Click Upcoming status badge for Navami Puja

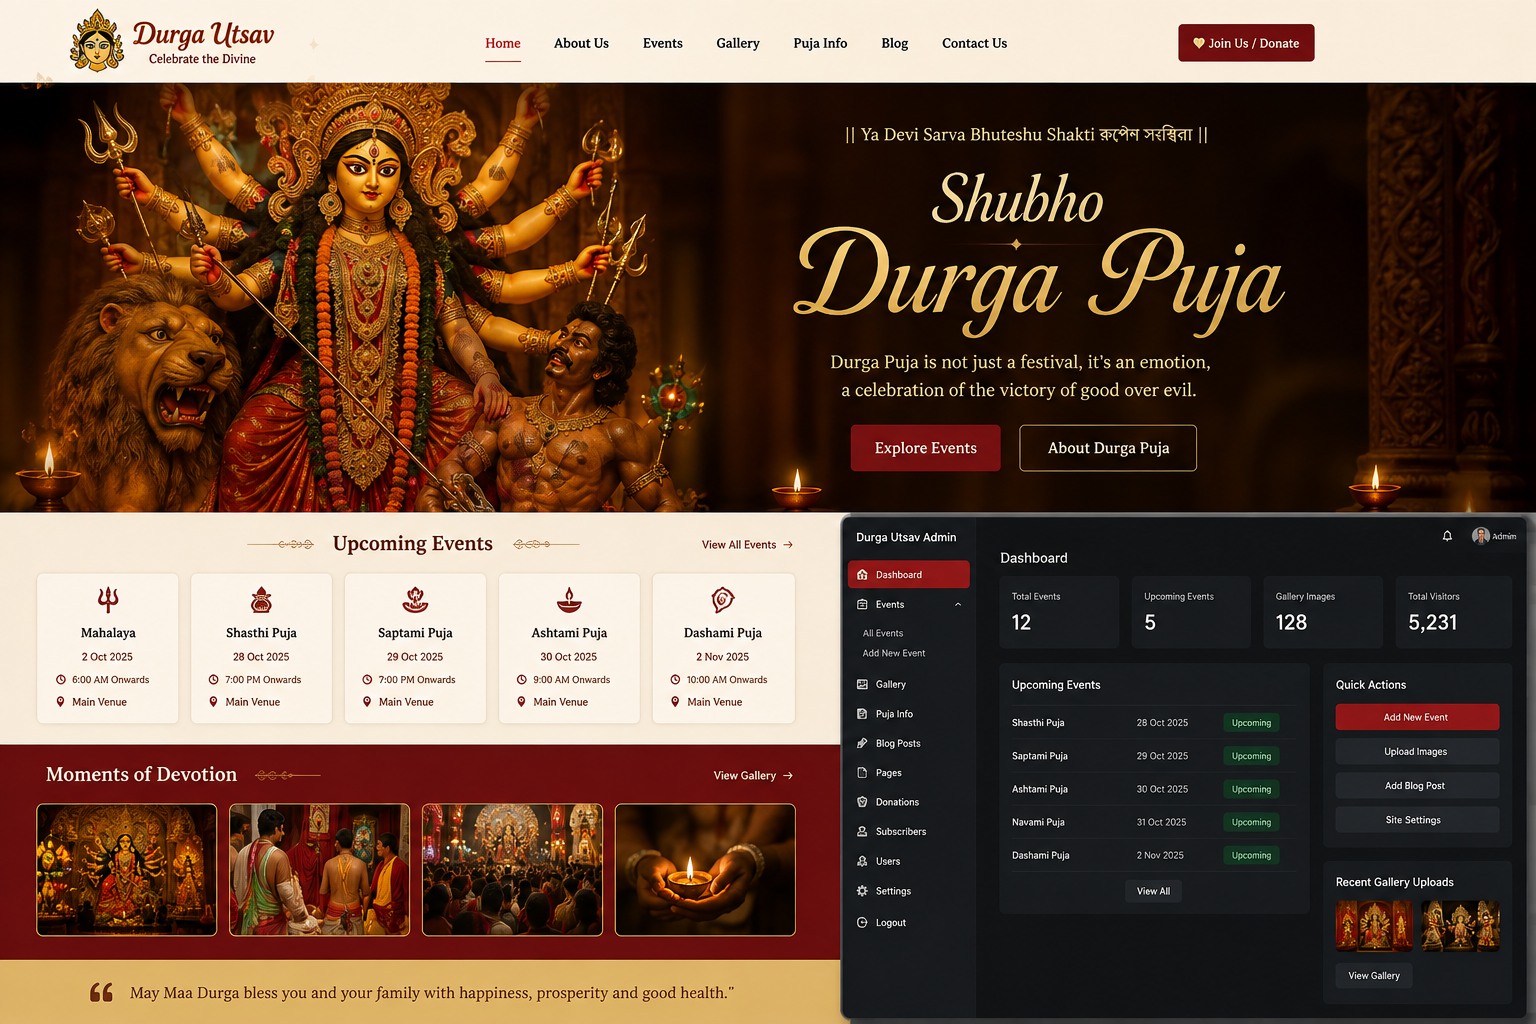tap(1251, 822)
